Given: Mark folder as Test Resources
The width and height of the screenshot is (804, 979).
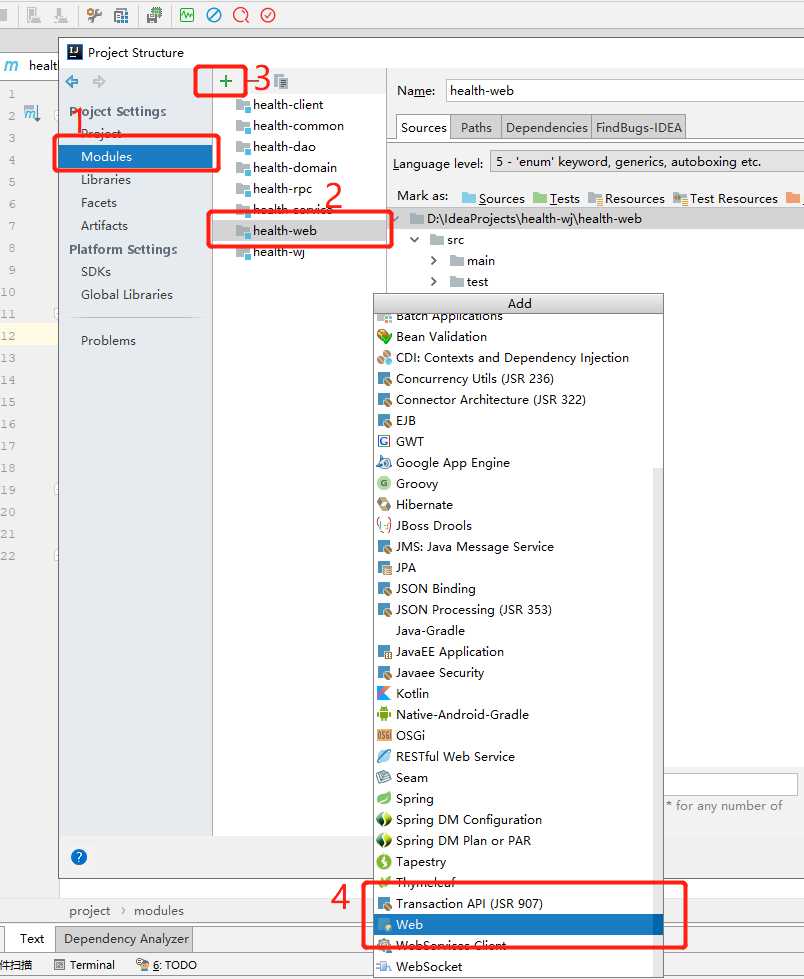Looking at the screenshot, I should (x=725, y=199).
